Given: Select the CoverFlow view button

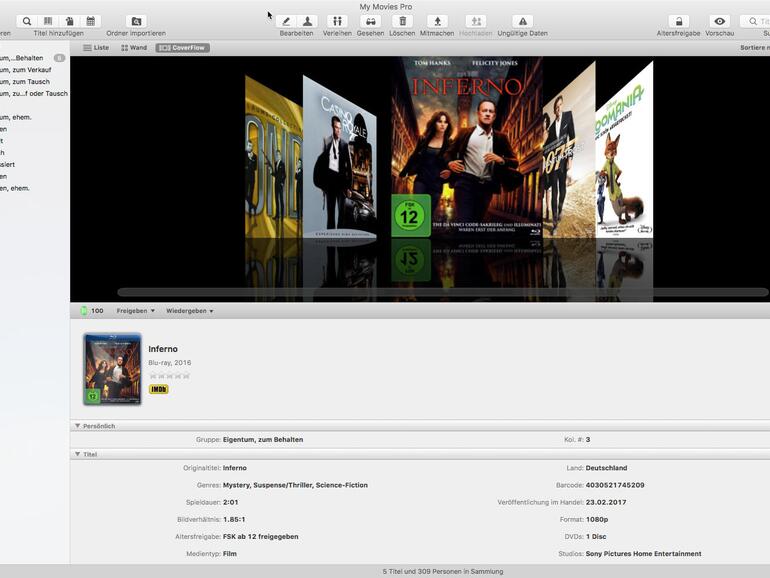Looking at the screenshot, I should pos(183,48).
